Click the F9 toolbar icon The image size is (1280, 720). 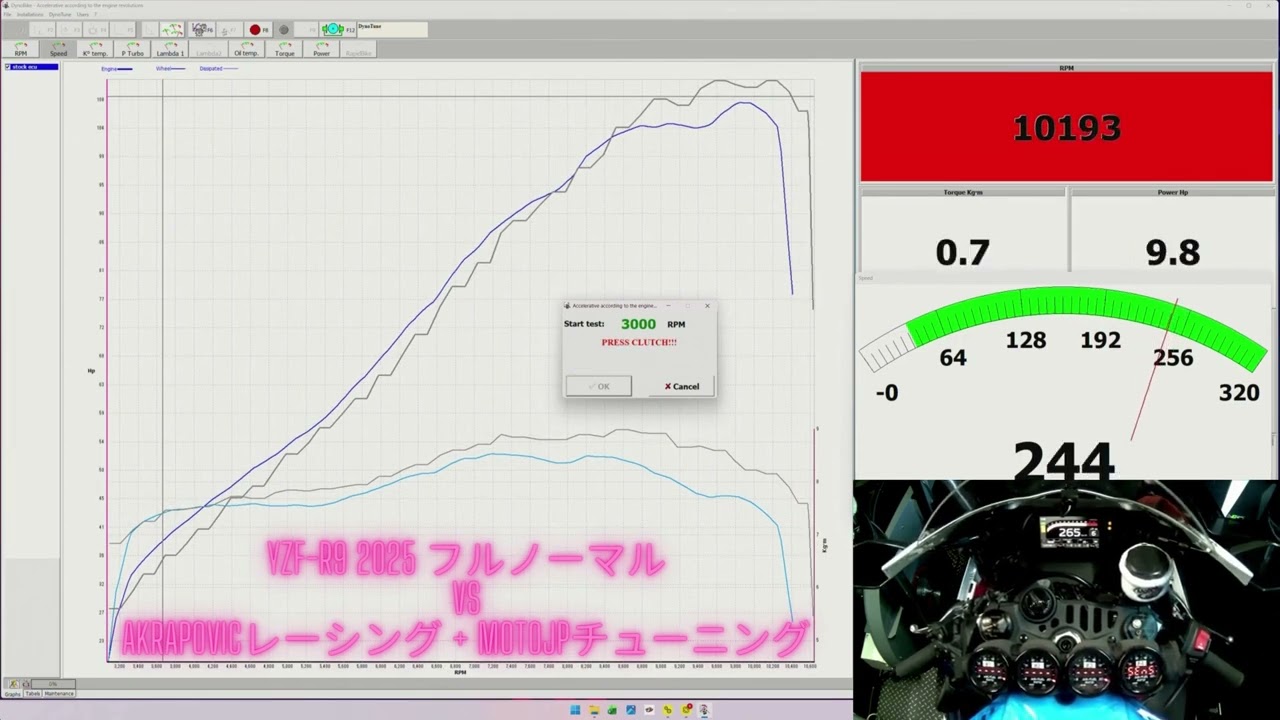point(306,30)
